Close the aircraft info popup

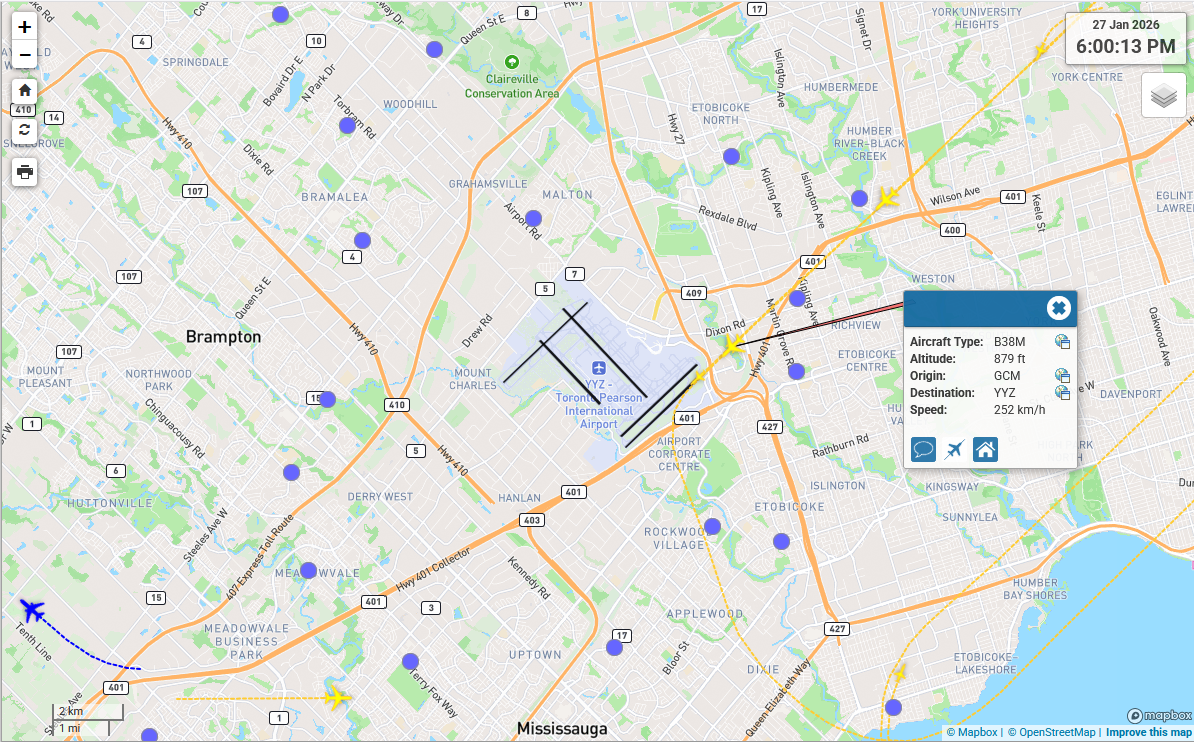point(1058,308)
